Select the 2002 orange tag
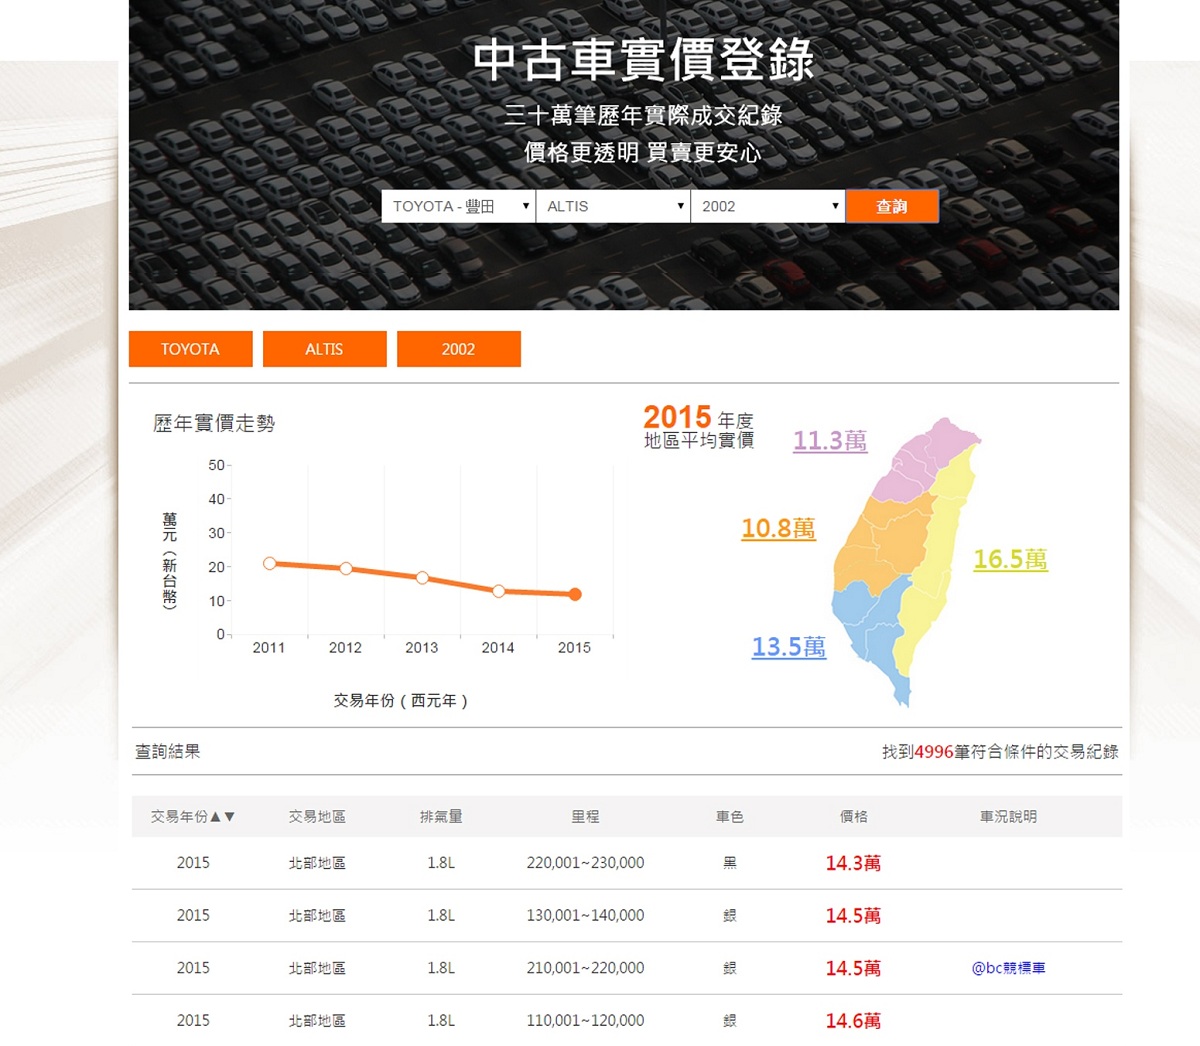Image resolution: width=1200 pixels, height=1046 pixels. (458, 349)
